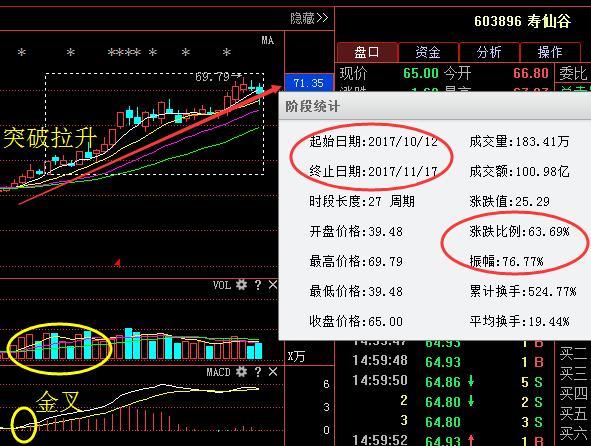Screen dimensions: 591x446
Task: Click the red triangle marker on the chart
Action: (118, 262)
